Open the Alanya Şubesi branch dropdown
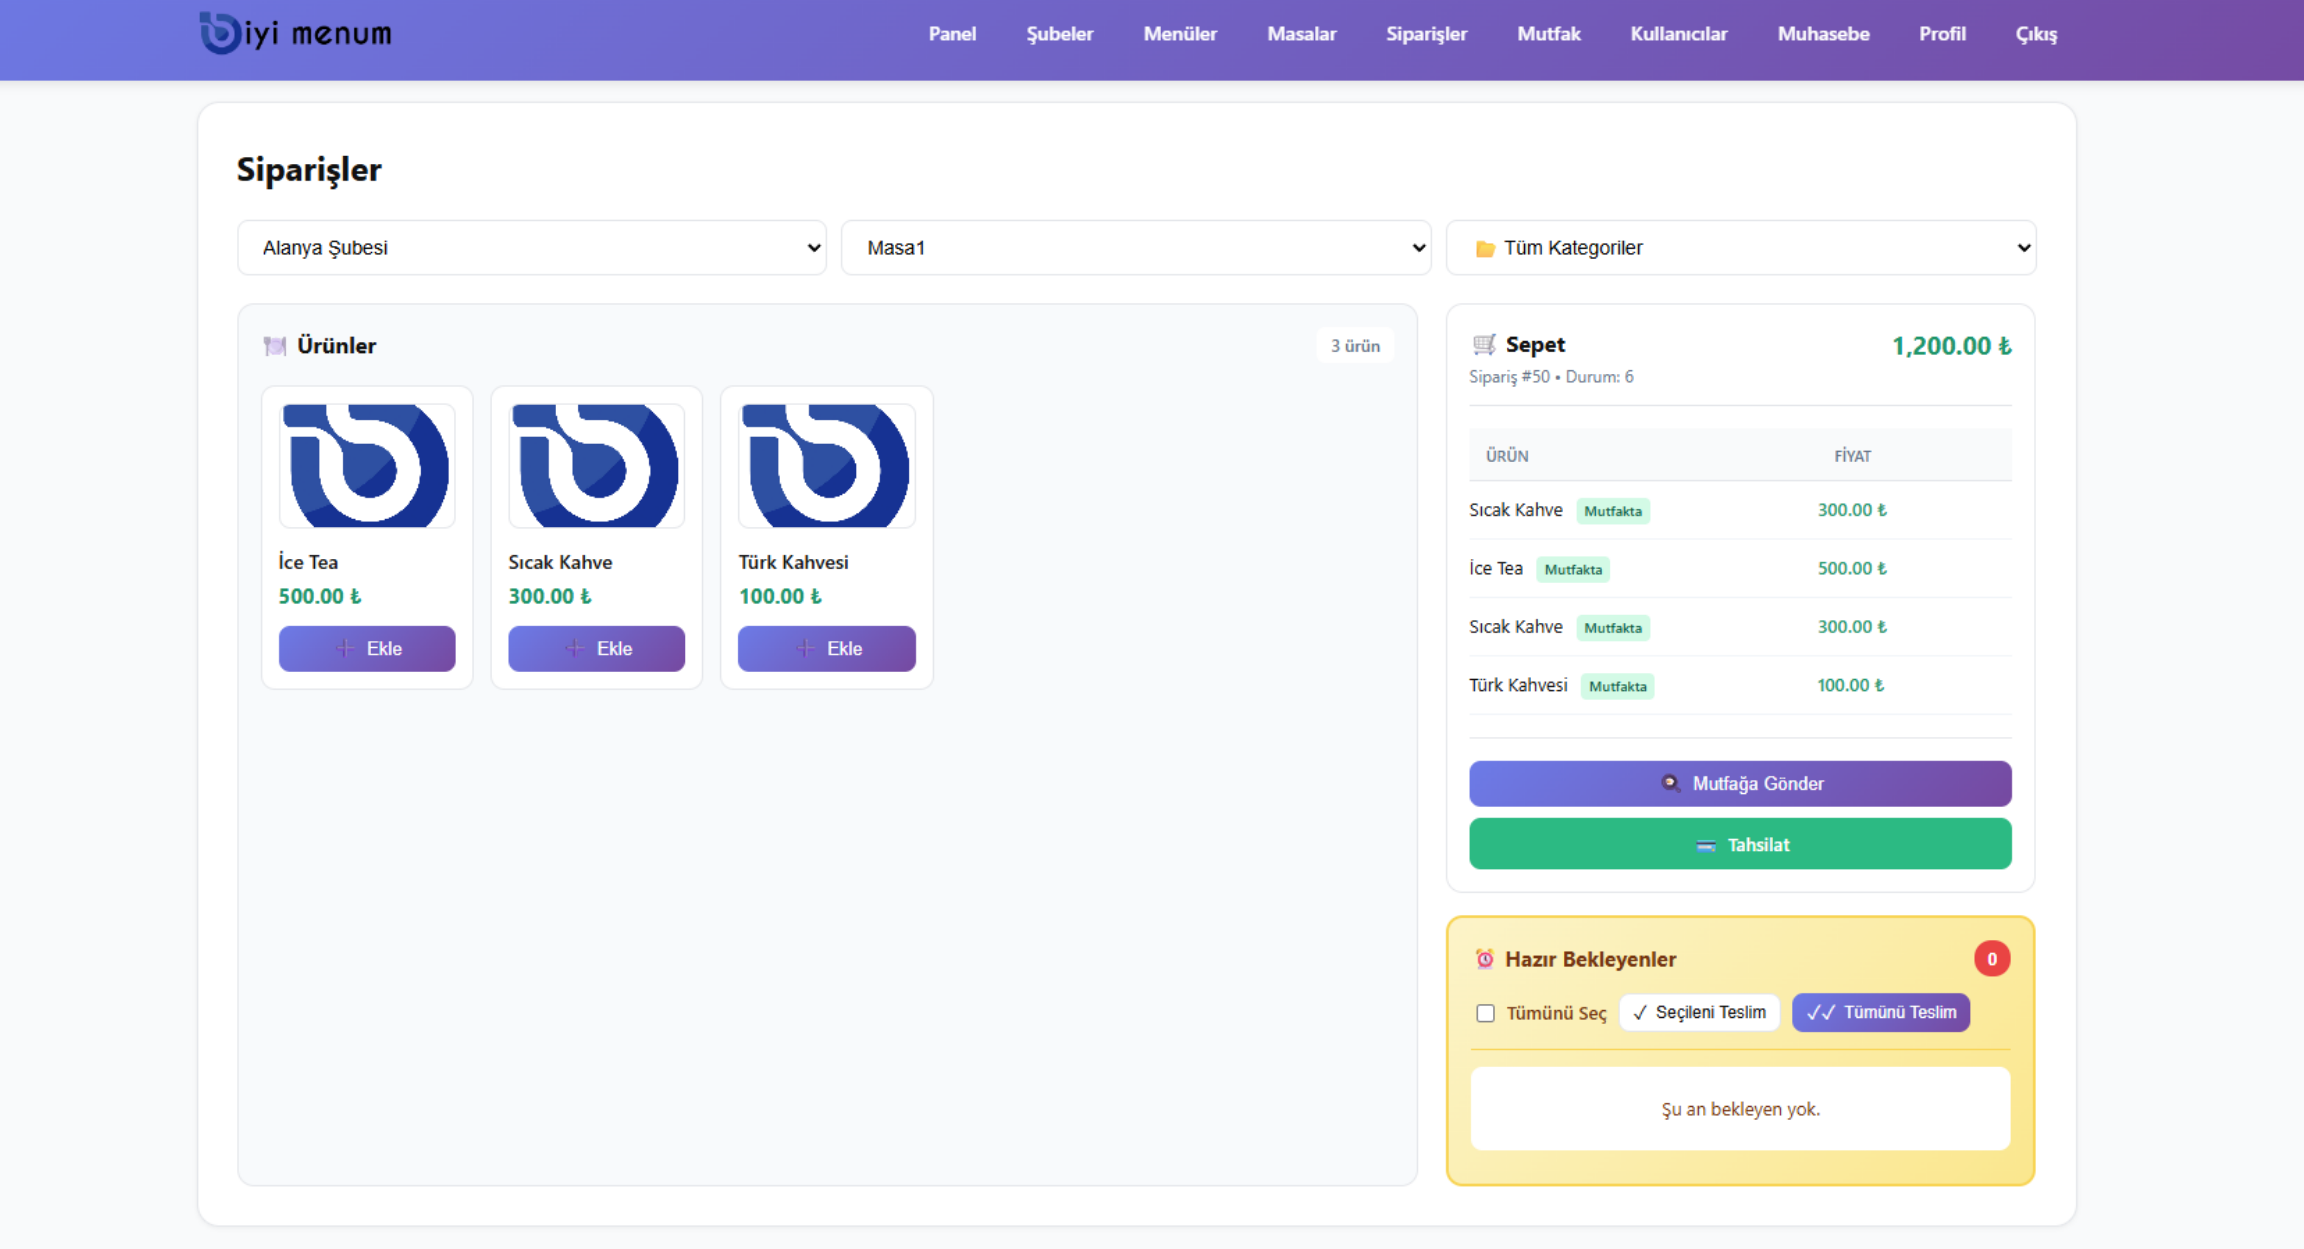The height and width of the screenshot is (1249, 2304). tap(531, 248)
